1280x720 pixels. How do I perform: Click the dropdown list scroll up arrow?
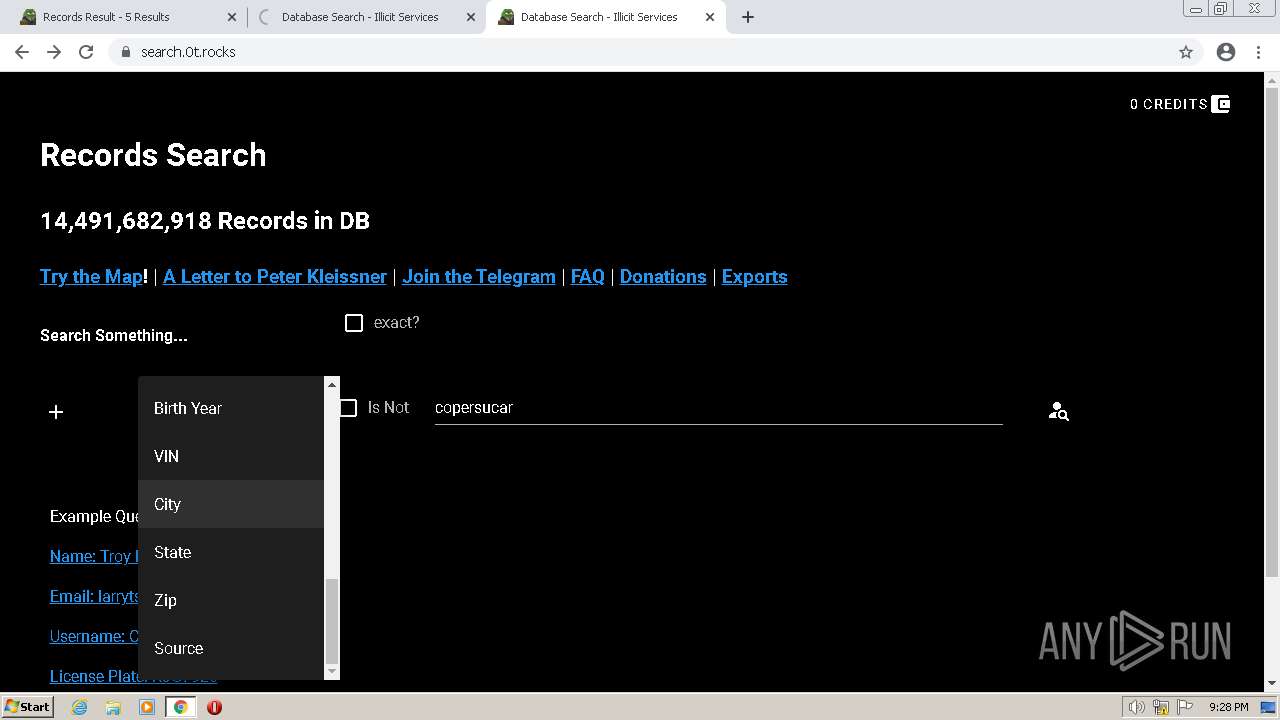pos(332,384)
